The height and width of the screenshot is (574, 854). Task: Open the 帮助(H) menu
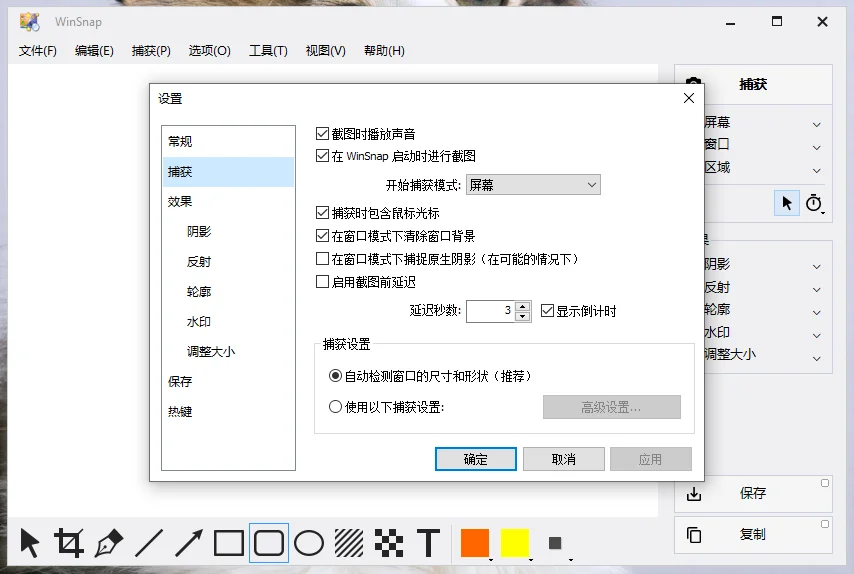(x=384, y=51)
